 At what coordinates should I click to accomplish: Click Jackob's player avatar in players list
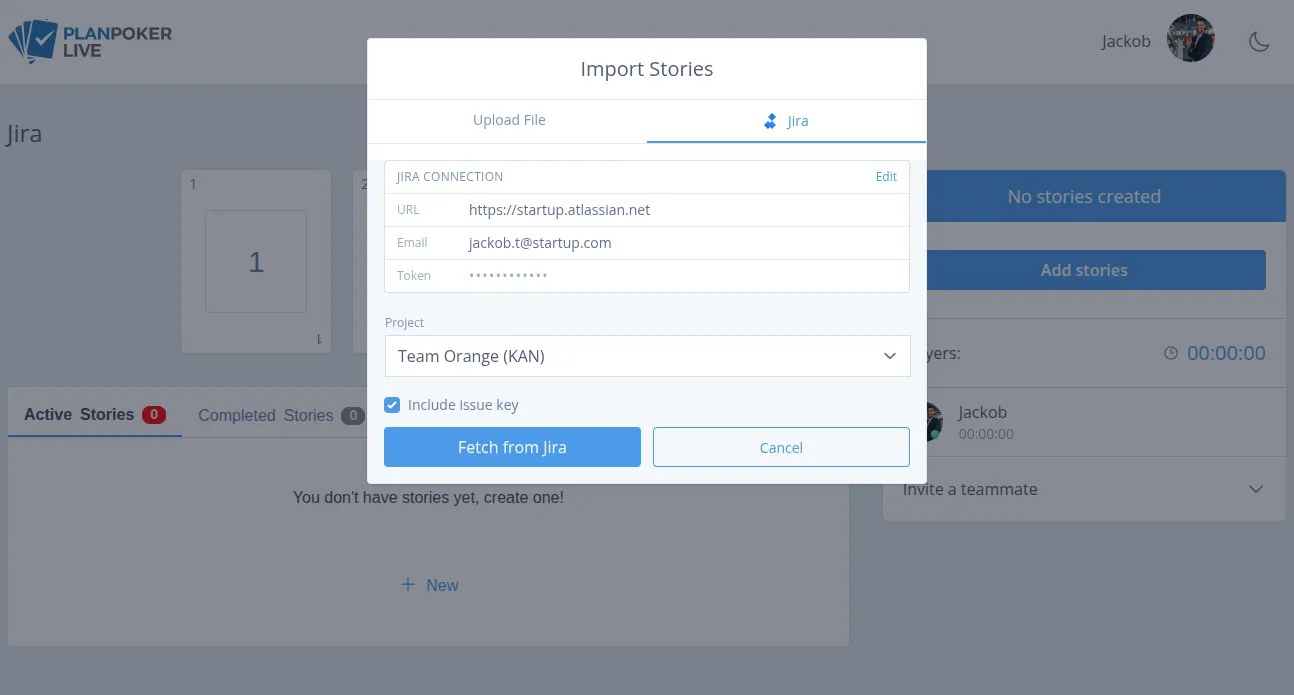(x=930, y=422)
